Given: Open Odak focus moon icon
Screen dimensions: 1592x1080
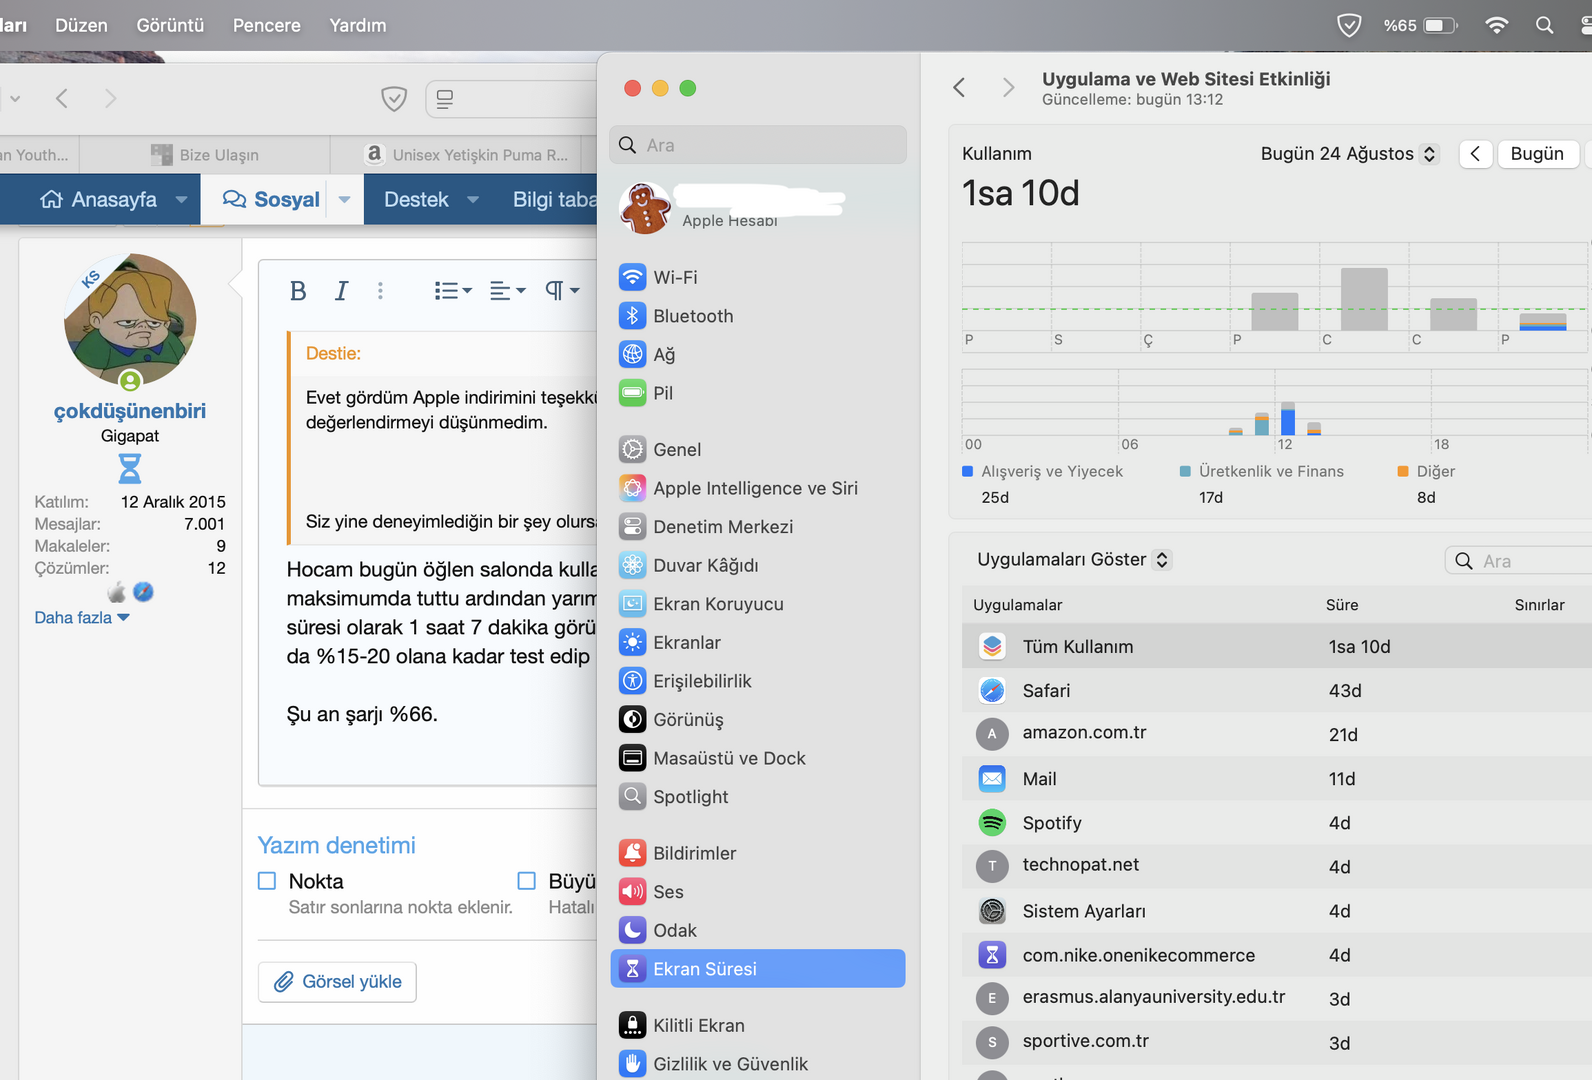Looking at the screenshot, I should pos(632,930).
